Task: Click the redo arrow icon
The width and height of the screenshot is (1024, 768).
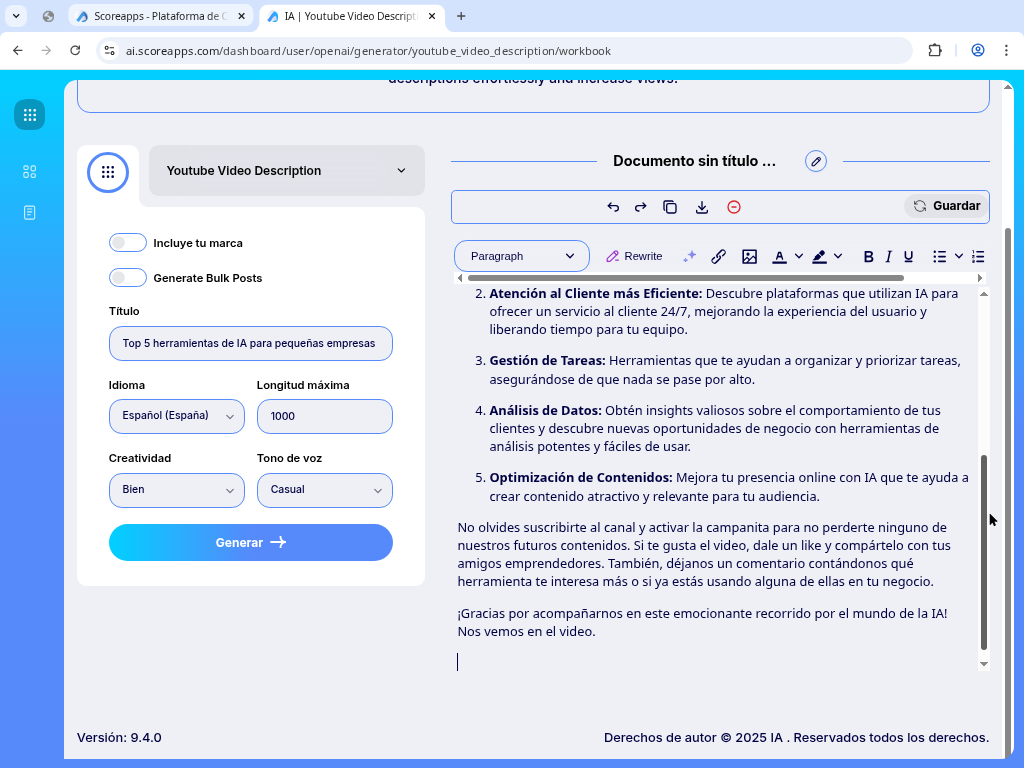Action: pyautogui.click(x=641, y=207)
